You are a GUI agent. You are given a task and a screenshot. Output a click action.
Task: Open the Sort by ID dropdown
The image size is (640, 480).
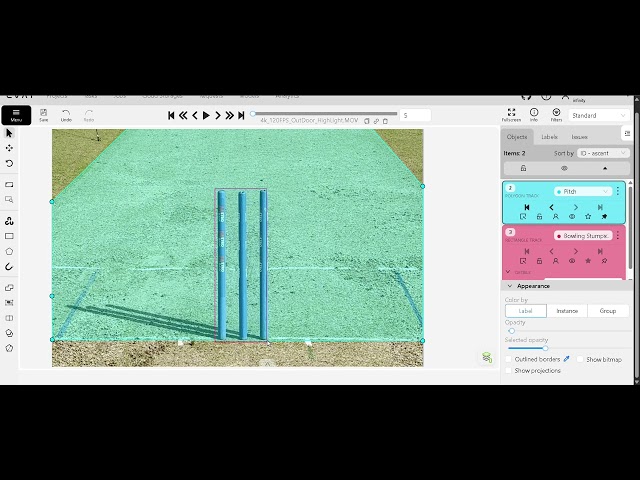point(603,153)
